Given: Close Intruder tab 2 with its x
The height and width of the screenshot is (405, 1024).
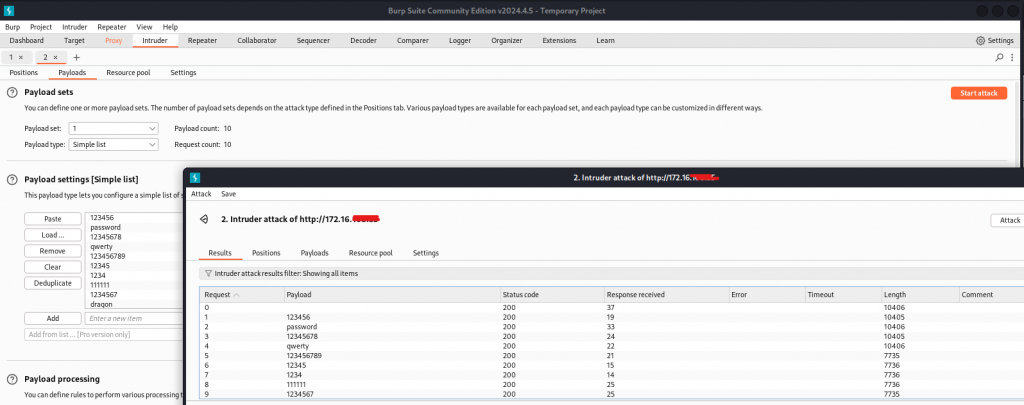Looking at the screenshot, I should click(56, 57).
